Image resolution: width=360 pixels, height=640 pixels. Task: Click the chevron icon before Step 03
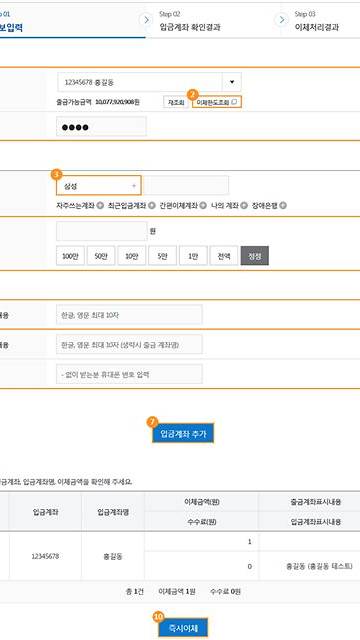pos(281,20)
